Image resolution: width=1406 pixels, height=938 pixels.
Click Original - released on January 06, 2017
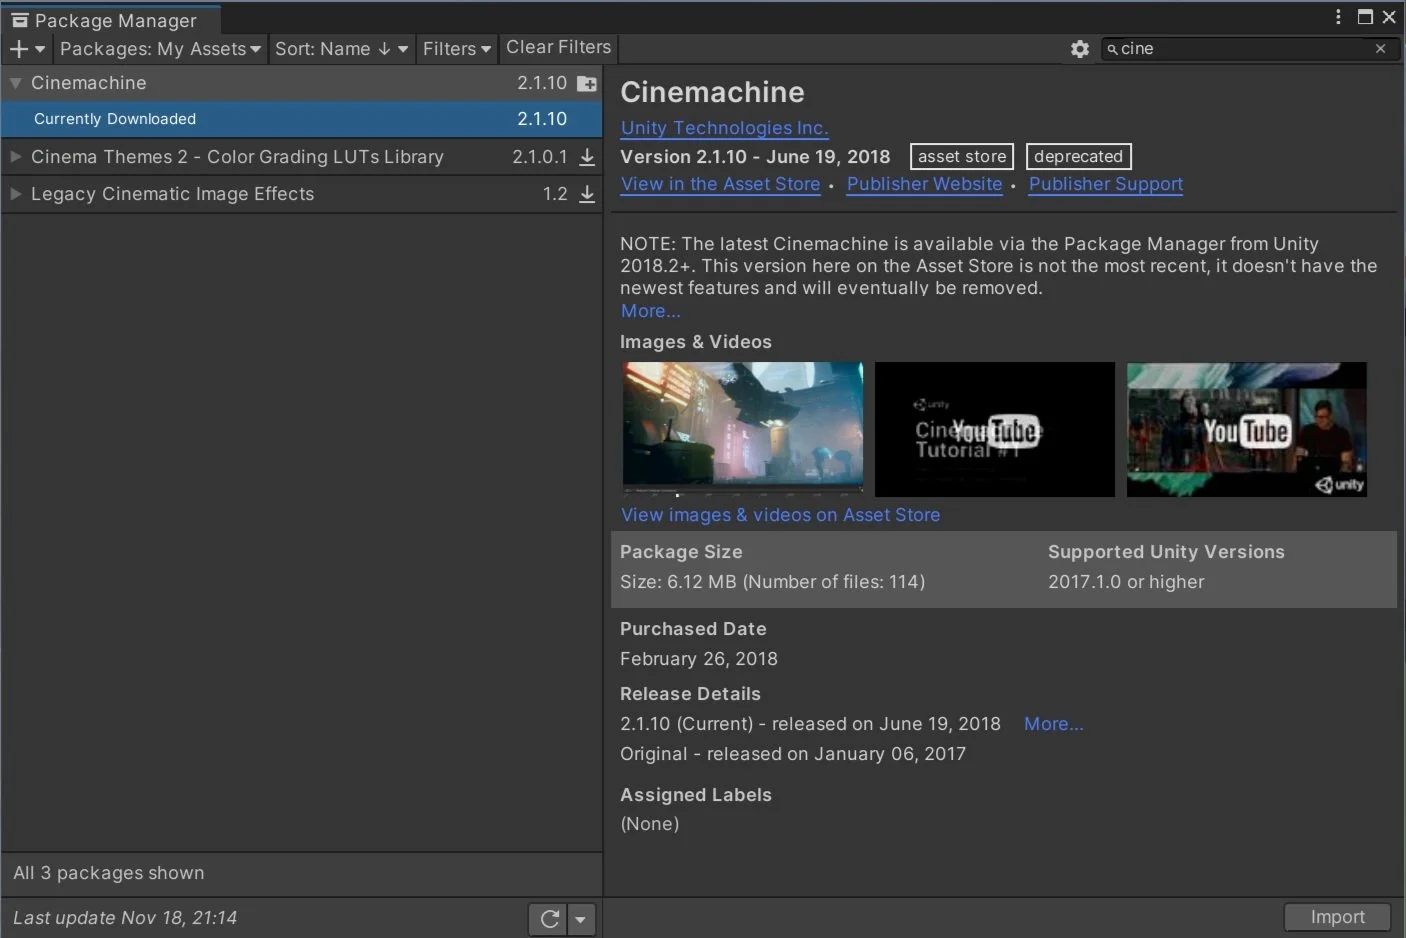pos(793,754)
